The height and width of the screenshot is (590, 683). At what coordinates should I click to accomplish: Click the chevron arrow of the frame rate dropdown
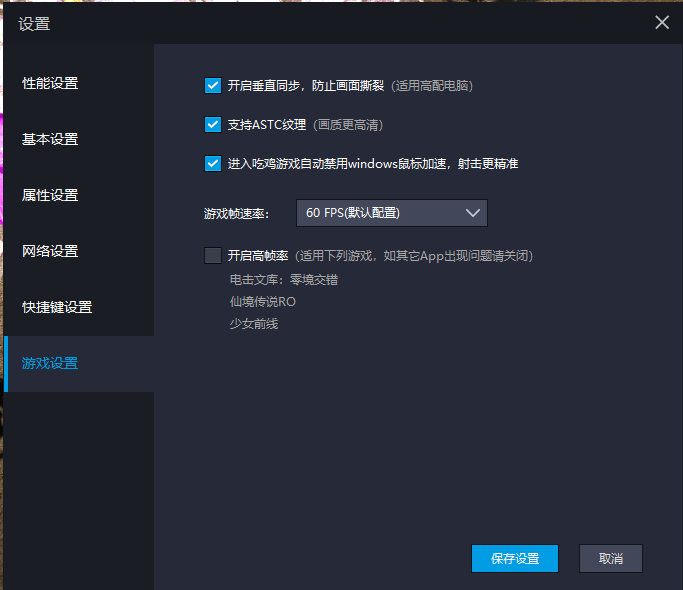click(x=473, y=213)
